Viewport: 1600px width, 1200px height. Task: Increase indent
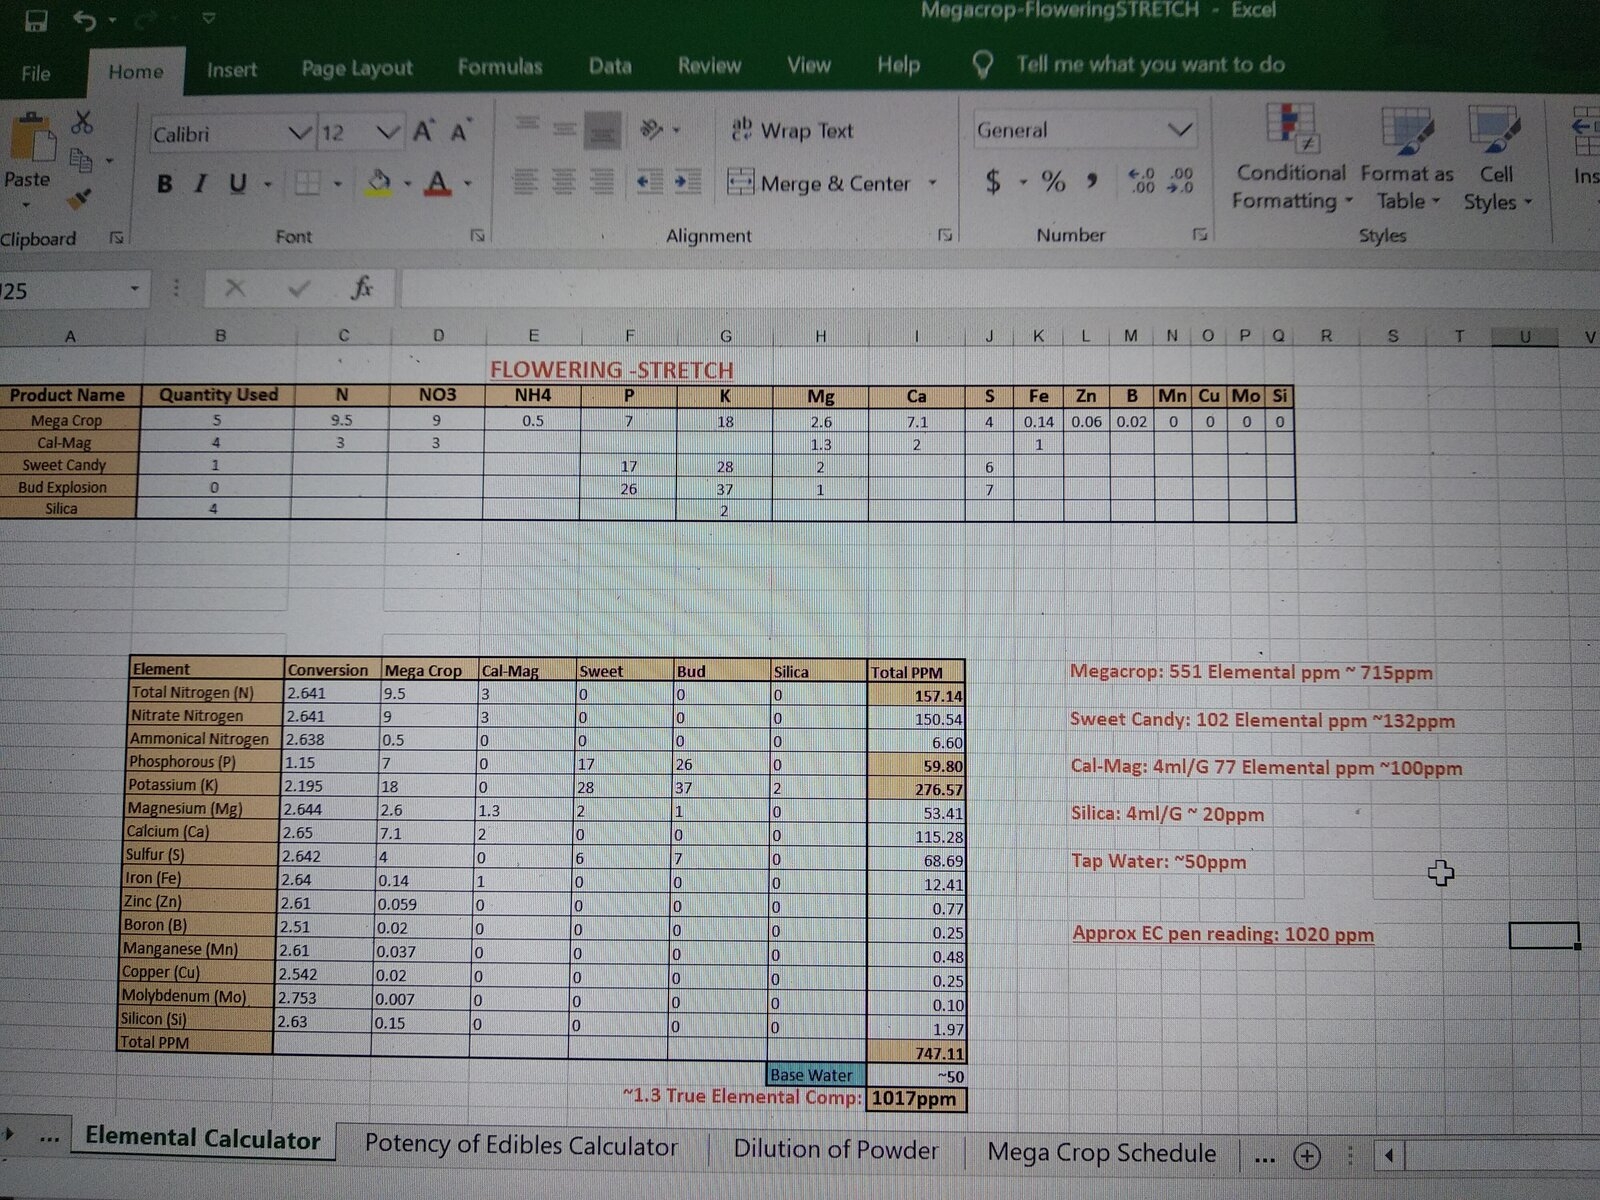click(687, 182)
